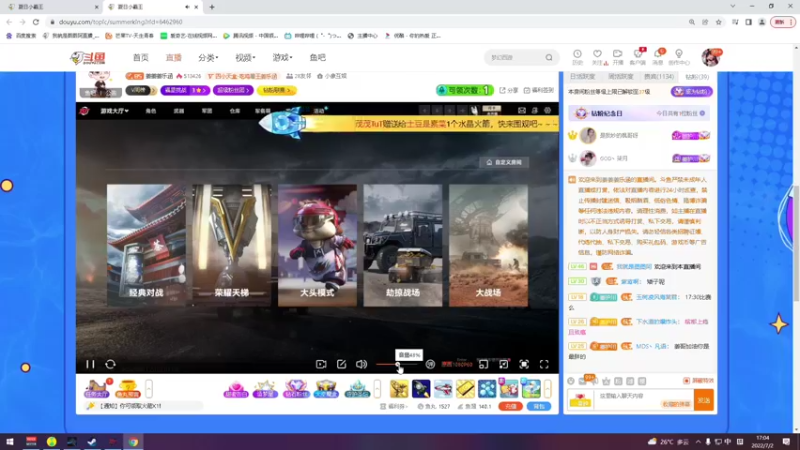Screen dimensions: 800x450
Task: Open the 客户端 client download icon
Action: [x=638, y=57]
